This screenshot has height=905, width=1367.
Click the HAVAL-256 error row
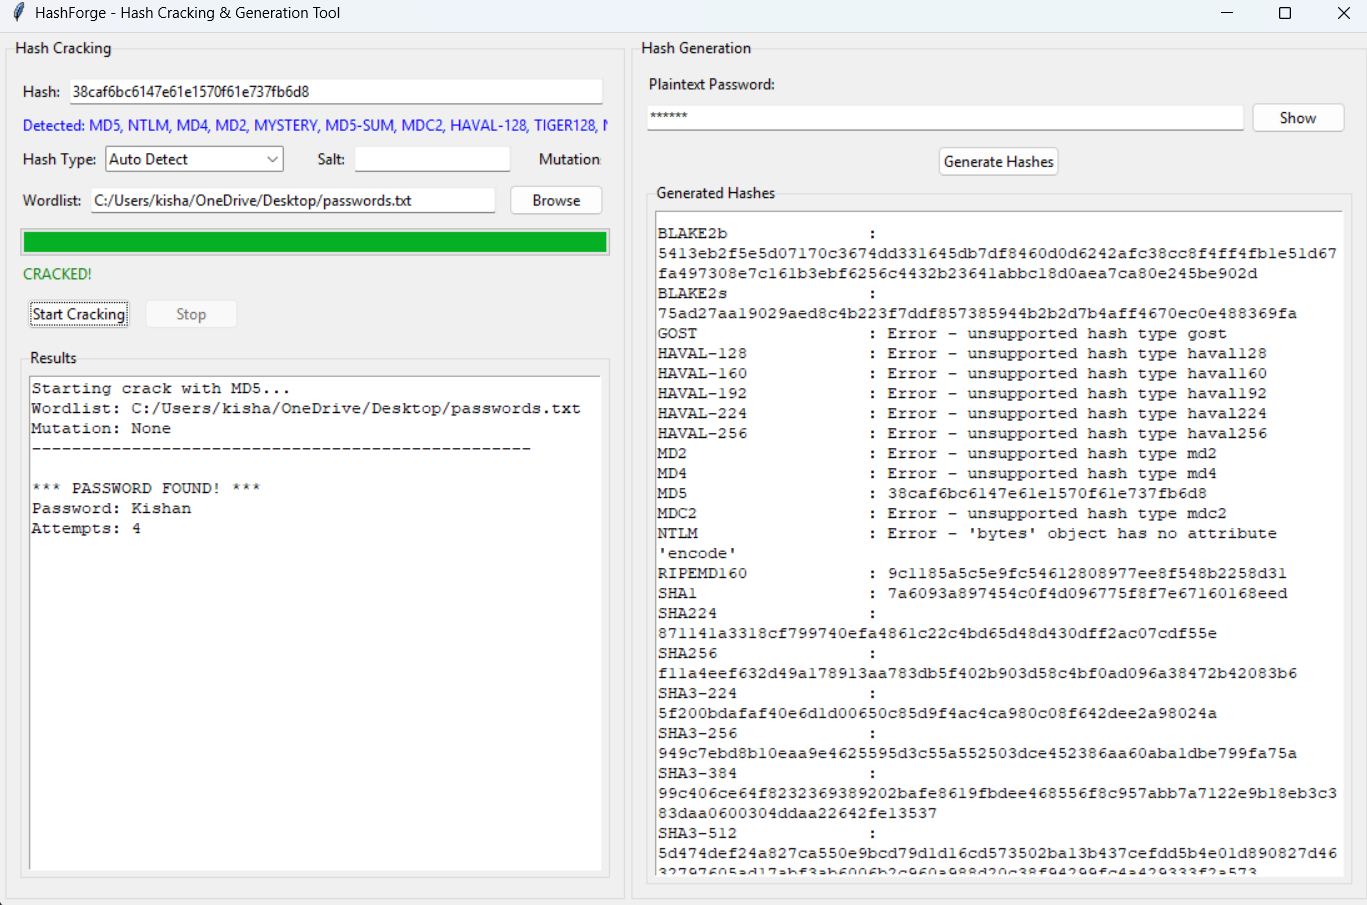pyautogui.click(x=962, y=433)
